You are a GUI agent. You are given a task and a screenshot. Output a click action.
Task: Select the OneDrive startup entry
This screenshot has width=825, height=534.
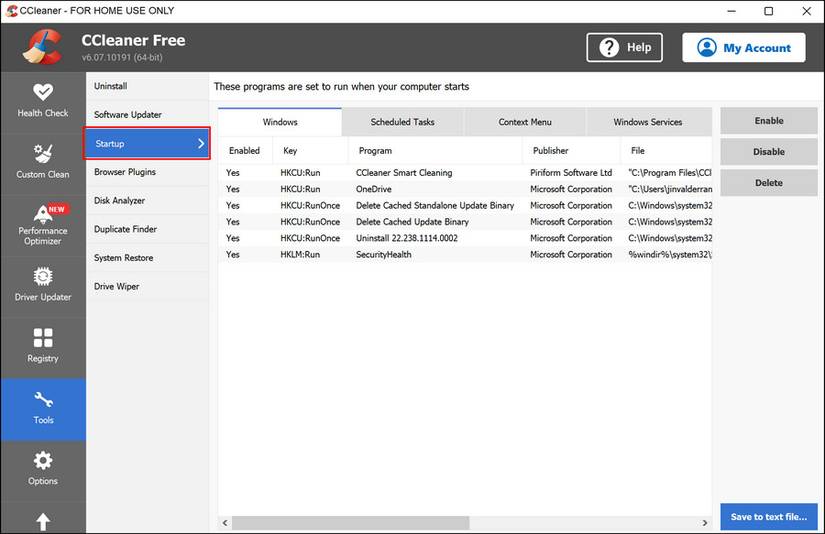[373, 189]
